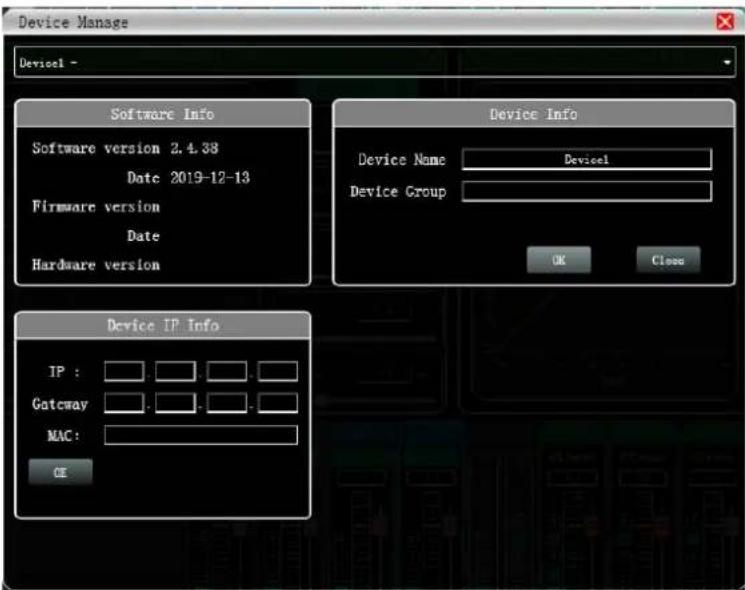The width and height of the screenshot is (745, 590).
Task: Click the first Gateway octet field
Action: 124,403
